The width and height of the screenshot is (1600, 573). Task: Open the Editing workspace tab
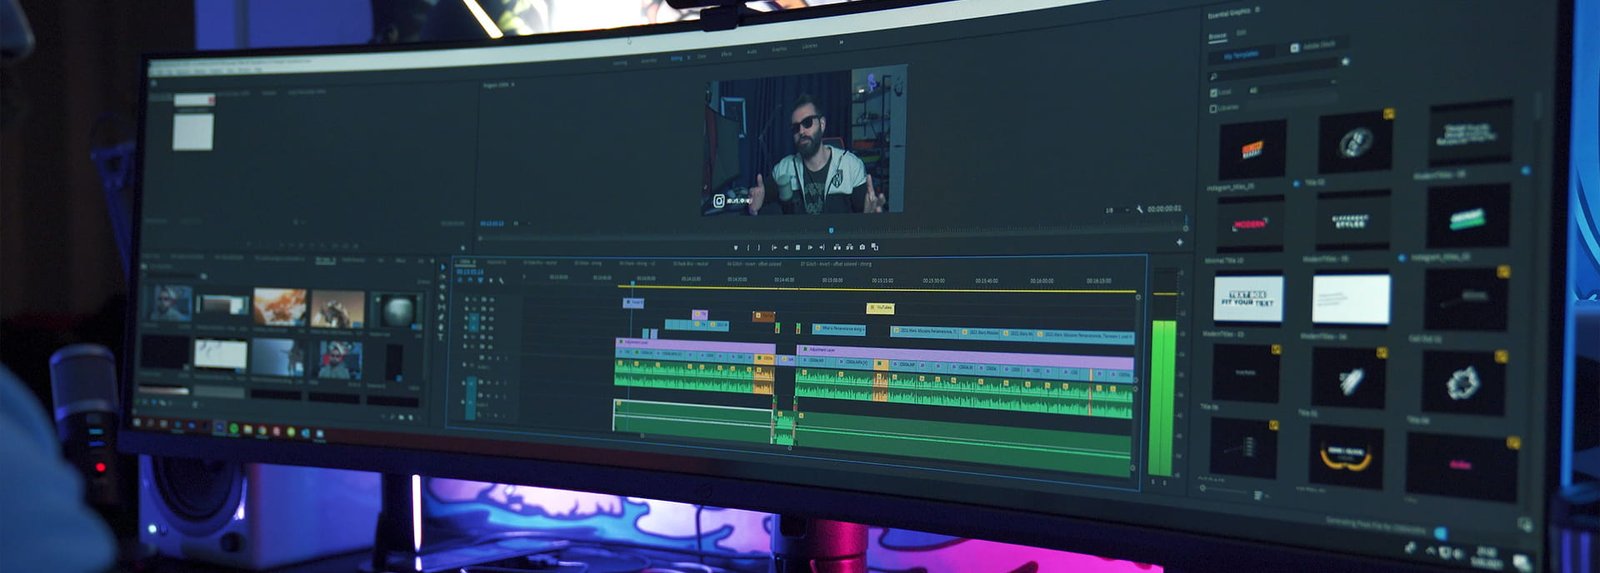tap(676, 58)
